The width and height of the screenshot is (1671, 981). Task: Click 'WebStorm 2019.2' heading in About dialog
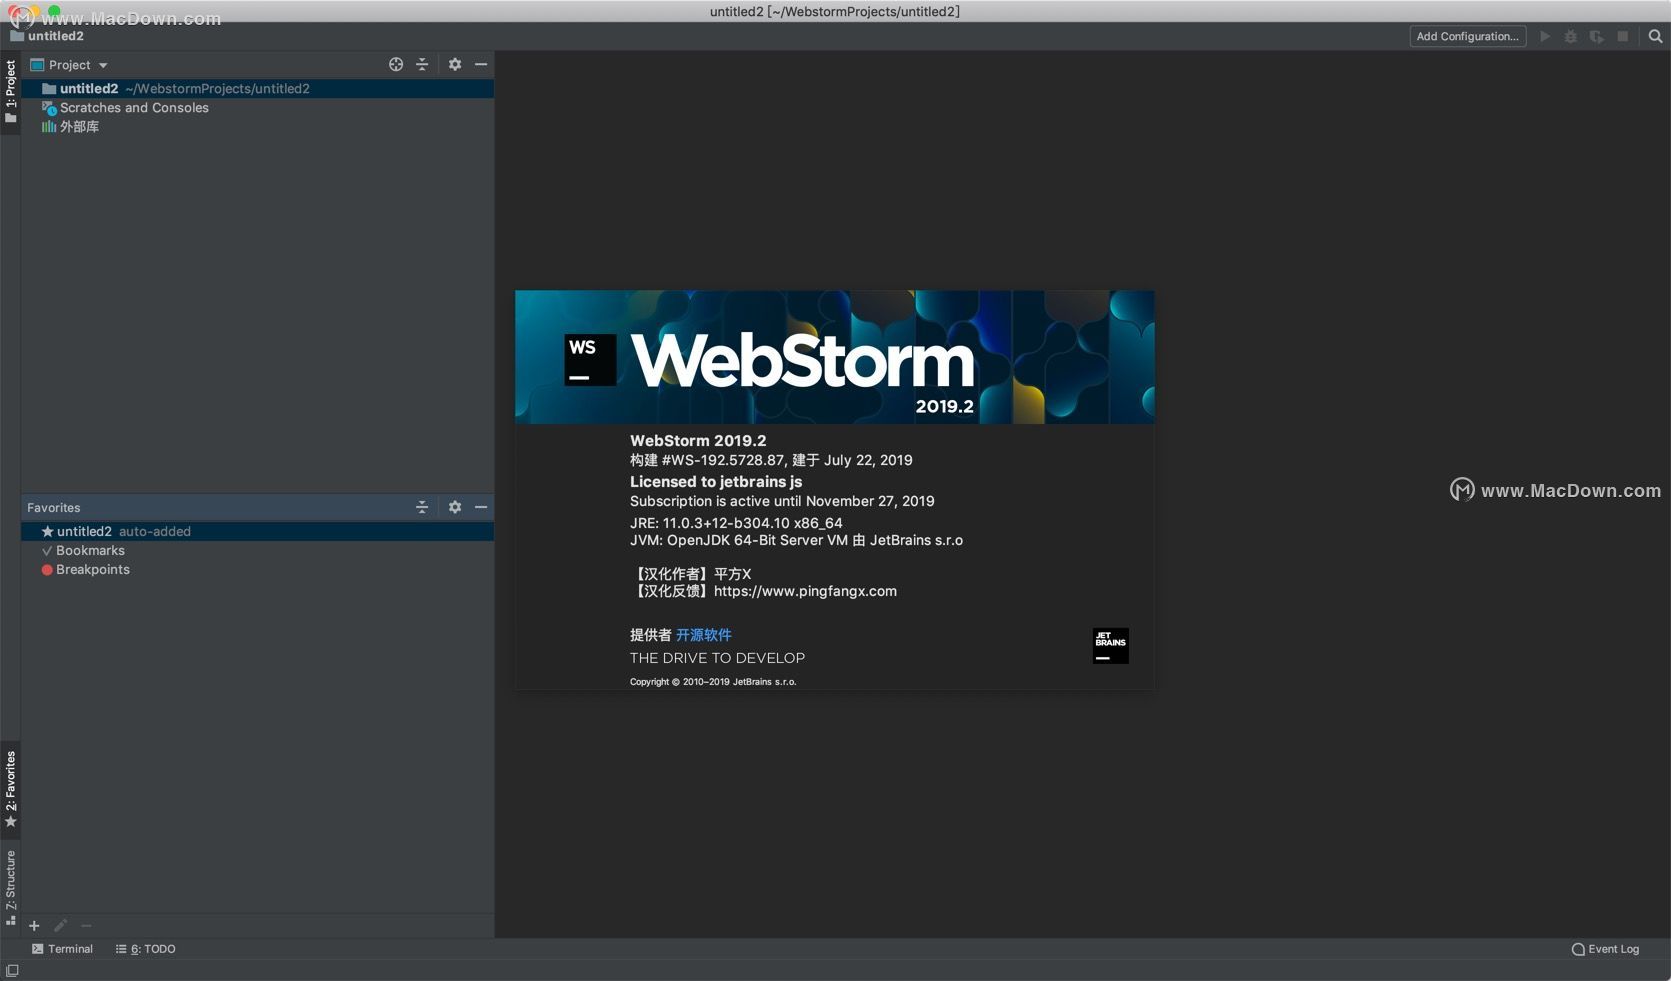tap(698, 440)
